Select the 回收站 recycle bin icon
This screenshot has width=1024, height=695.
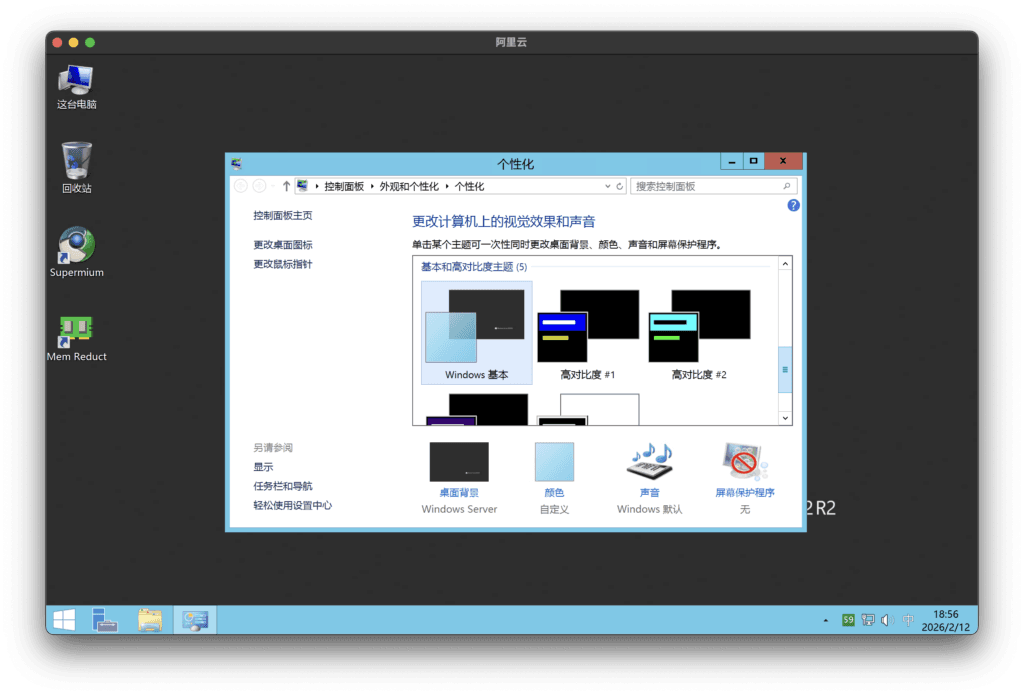[x=76, y=160]
